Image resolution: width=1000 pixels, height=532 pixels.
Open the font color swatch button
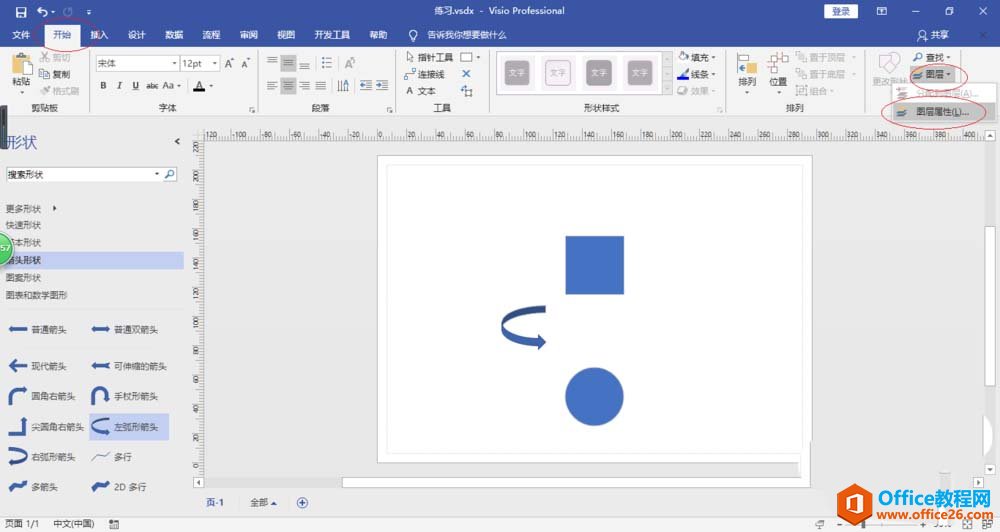(x=200, y=86)
